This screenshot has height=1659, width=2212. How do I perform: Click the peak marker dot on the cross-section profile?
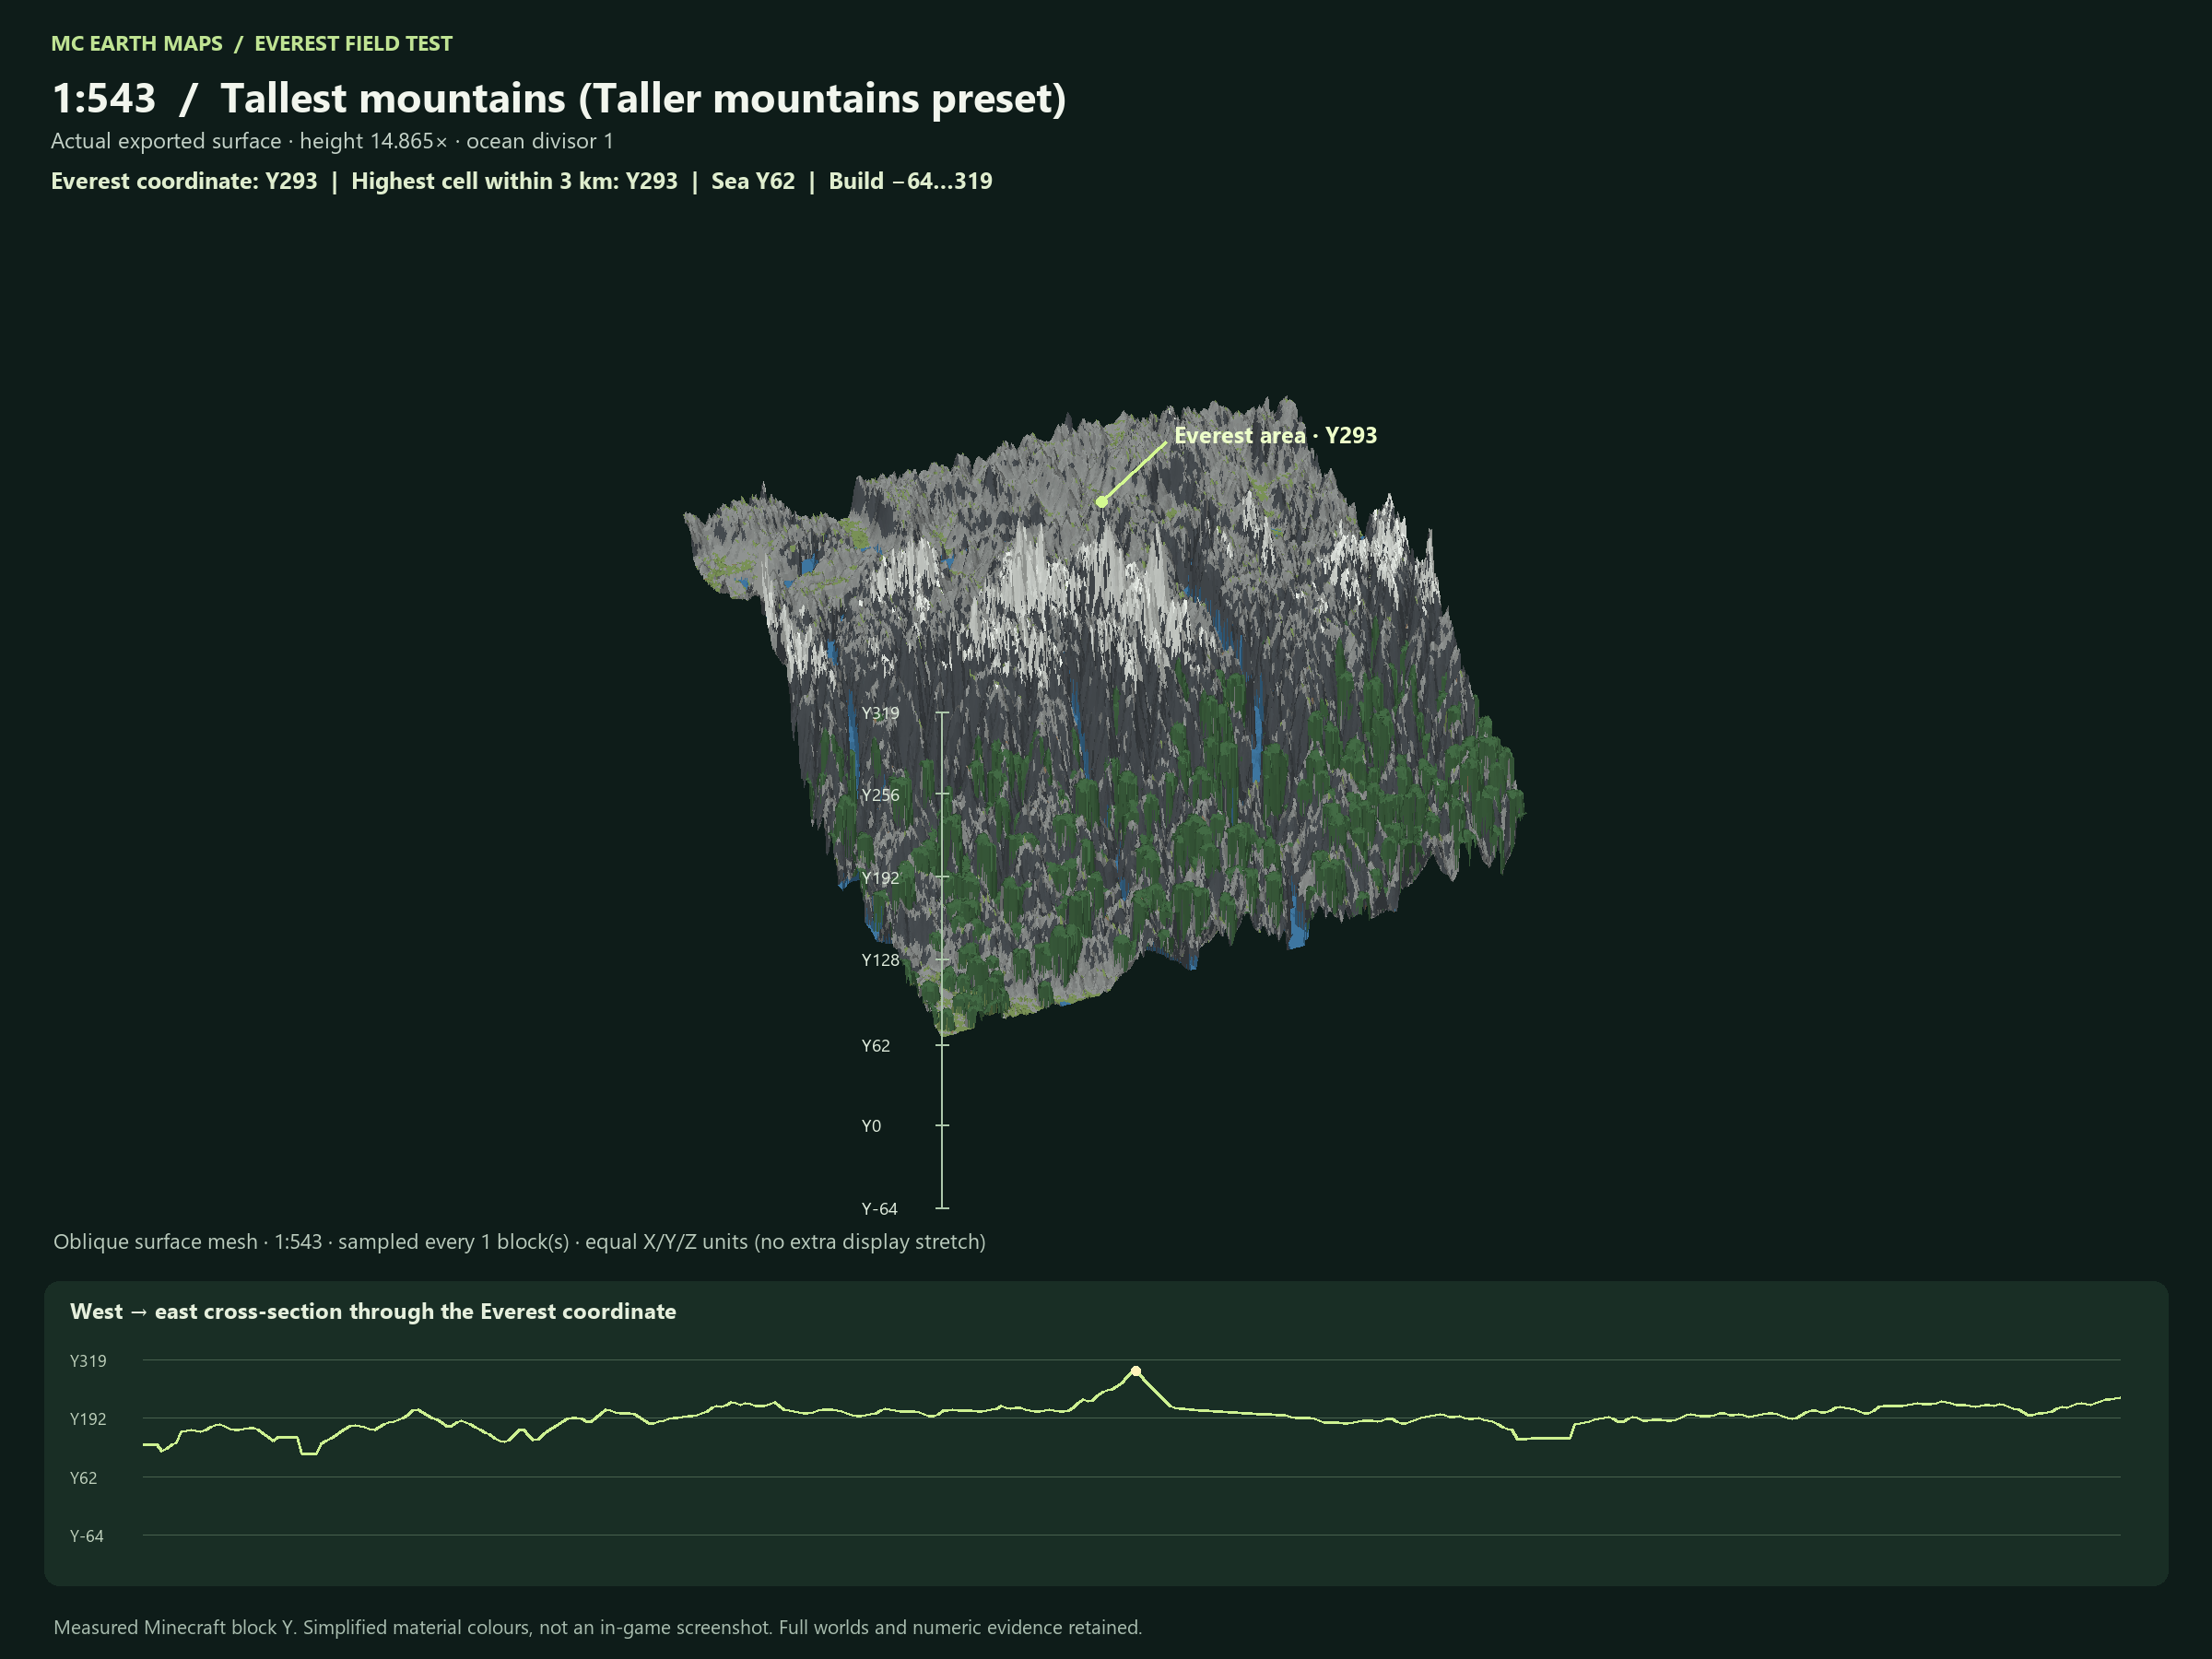(x=1136, y=1371)
